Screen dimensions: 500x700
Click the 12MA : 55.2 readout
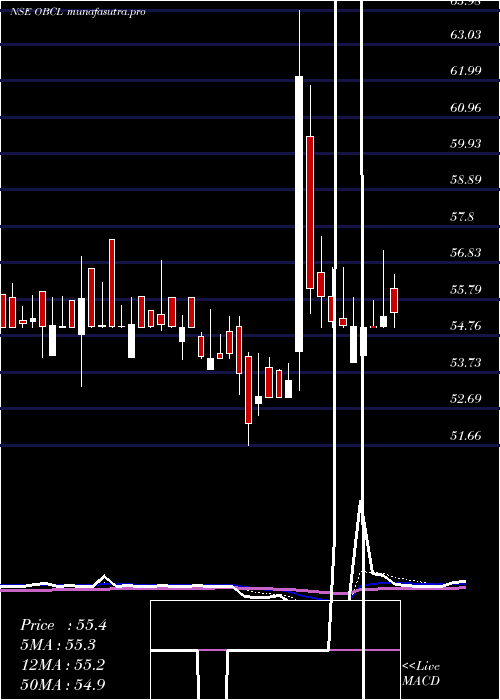pyautogui.click(x=63, y=664)
